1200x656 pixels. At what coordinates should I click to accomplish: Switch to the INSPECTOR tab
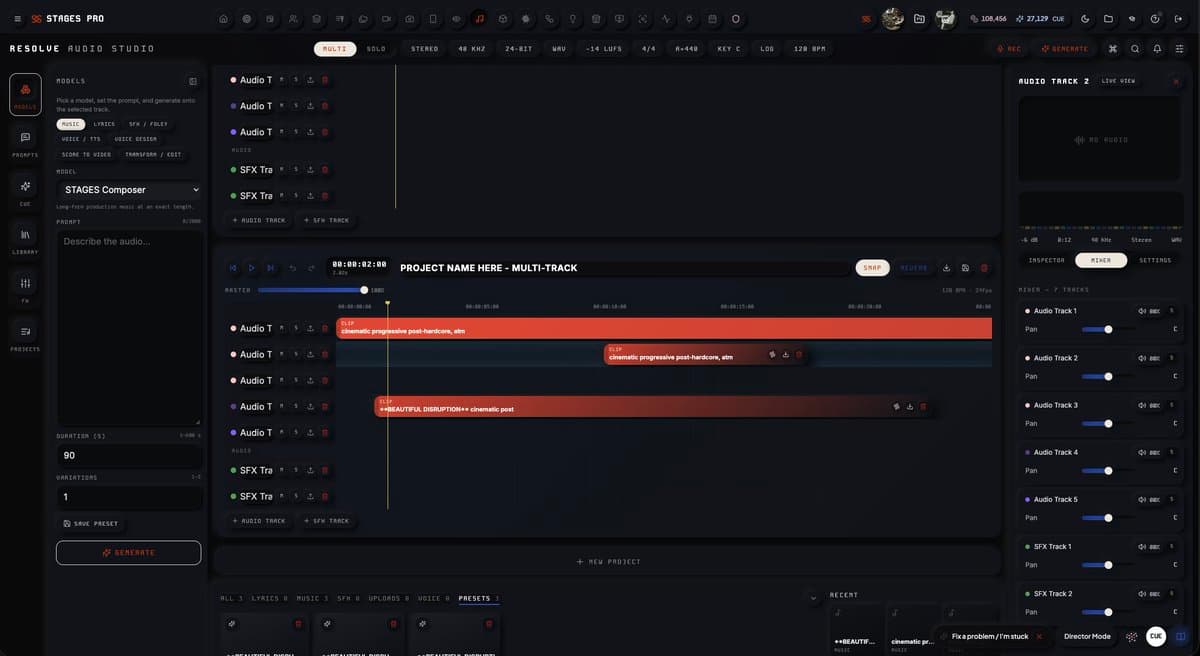[x=1047, y=260]
